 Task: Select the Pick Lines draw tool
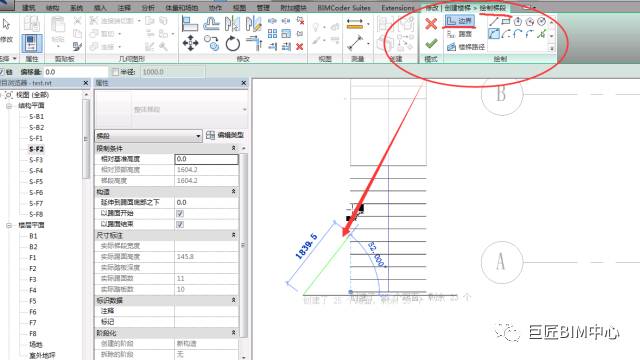tap(541, 34)
